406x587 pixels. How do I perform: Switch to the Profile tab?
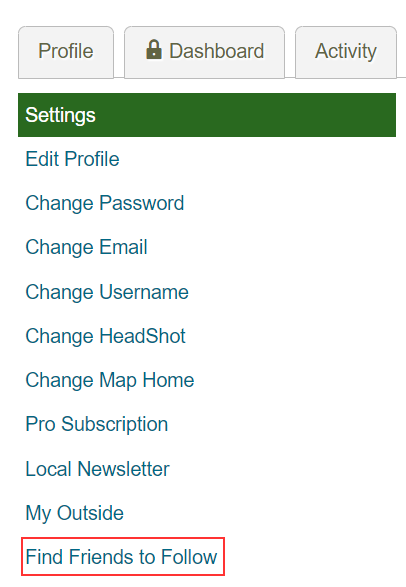click(x=66, y=52)
